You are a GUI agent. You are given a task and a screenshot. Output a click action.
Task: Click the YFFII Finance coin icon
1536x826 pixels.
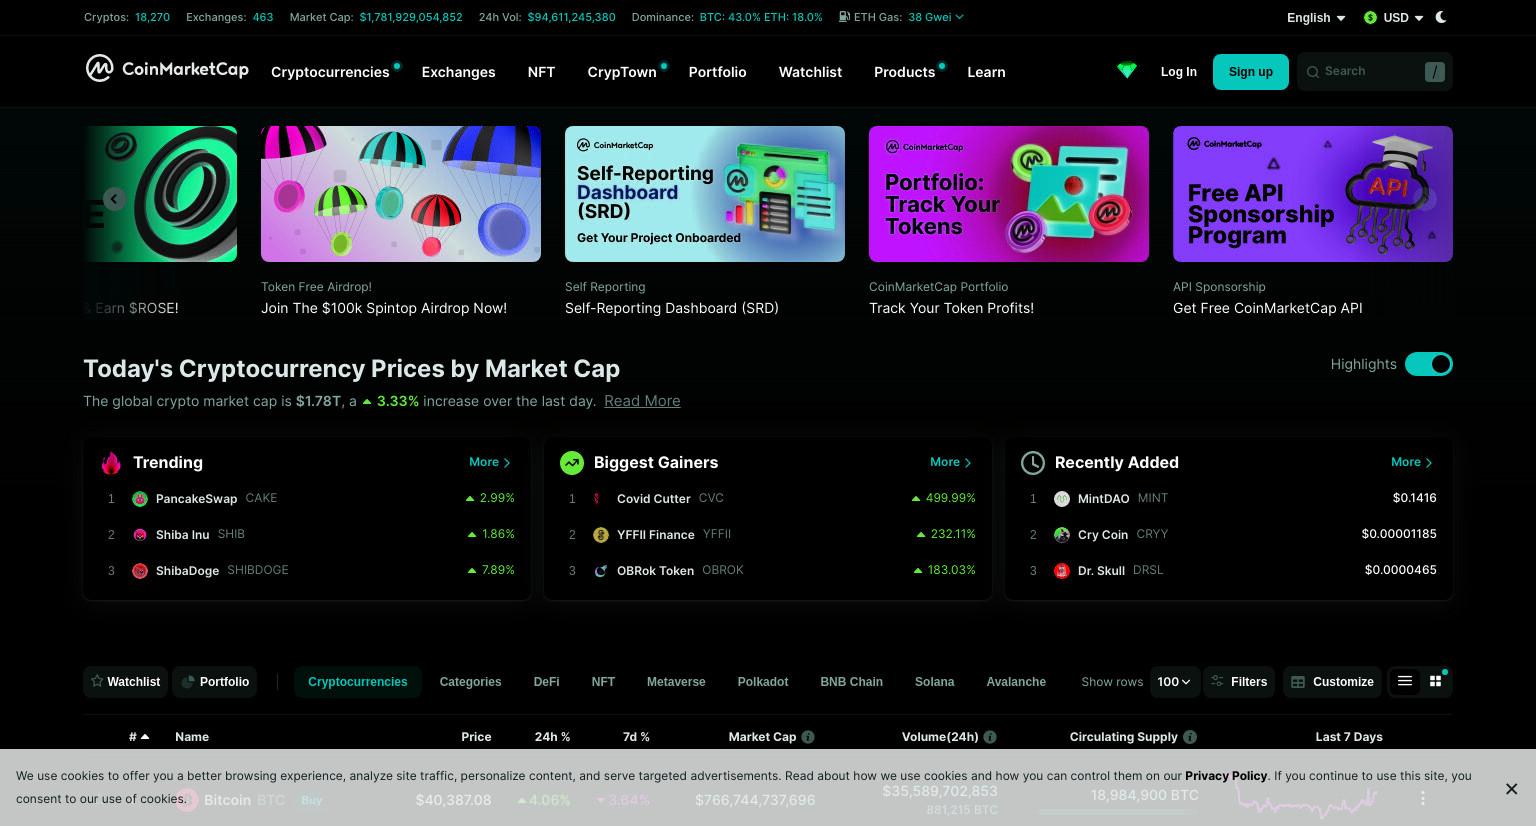[601, 534]
